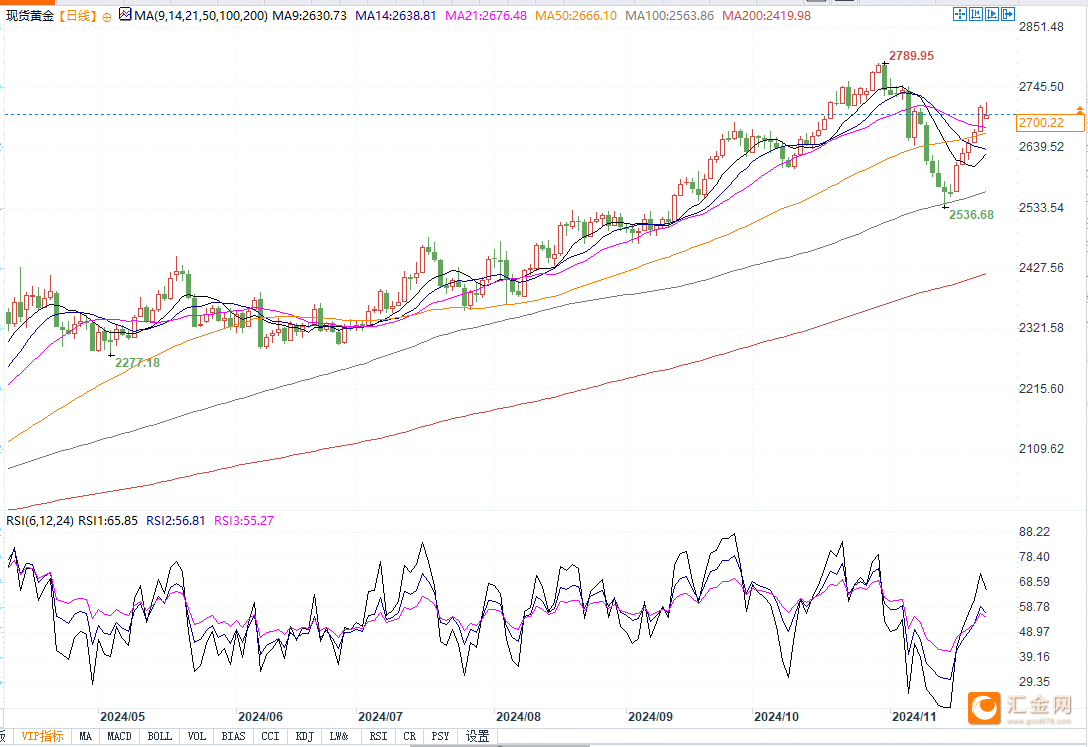Click the third chart toolbar icon with play arrow
Image resolution: width=1088 pixels, height=747 pixels.
coord(990,15)
